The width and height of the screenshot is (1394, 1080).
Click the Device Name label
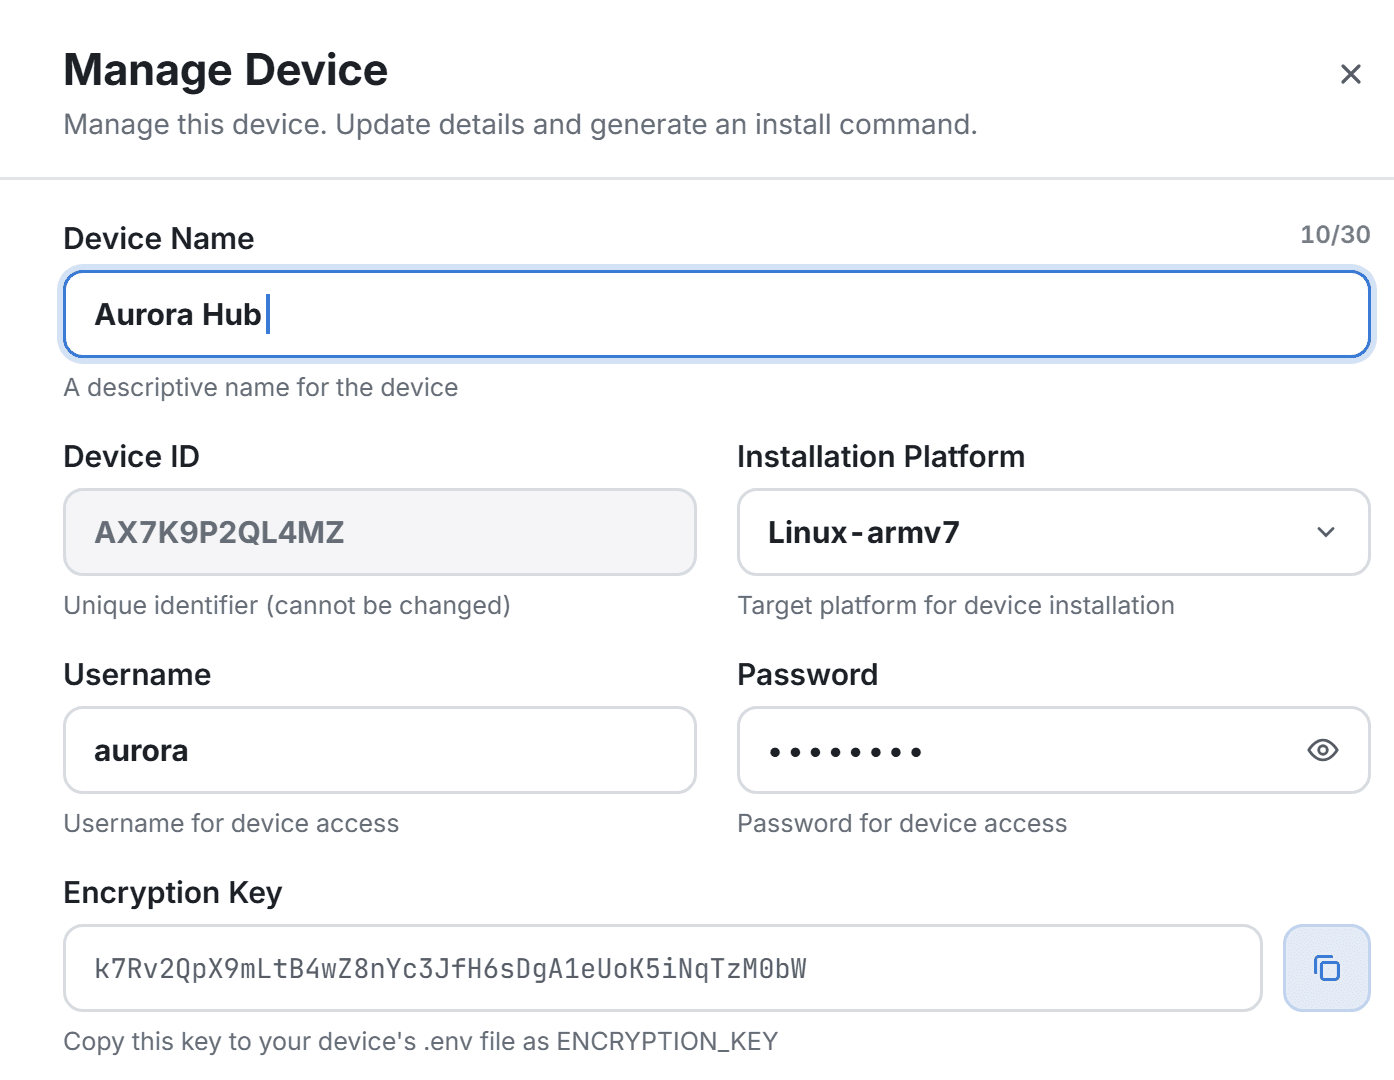tap(159, 238)
